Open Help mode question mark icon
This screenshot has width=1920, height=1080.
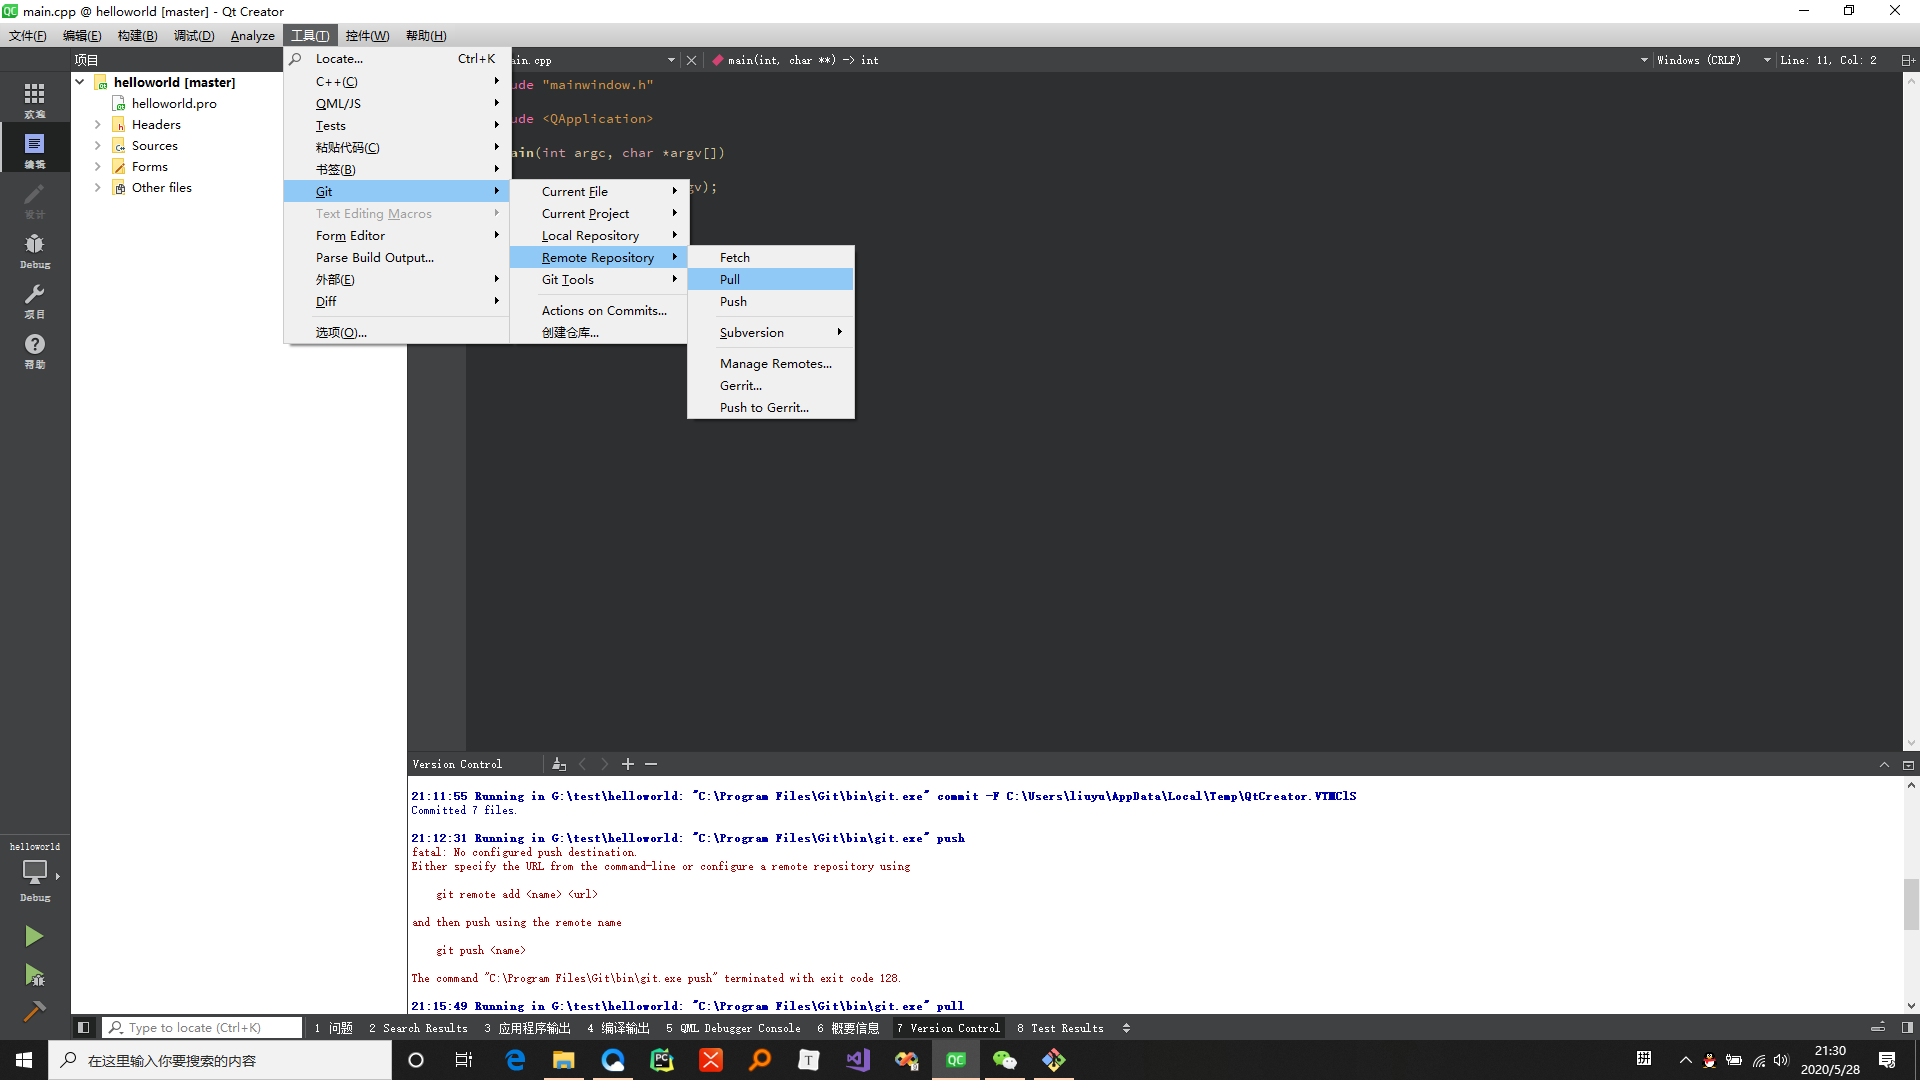(x=34, y=349)
